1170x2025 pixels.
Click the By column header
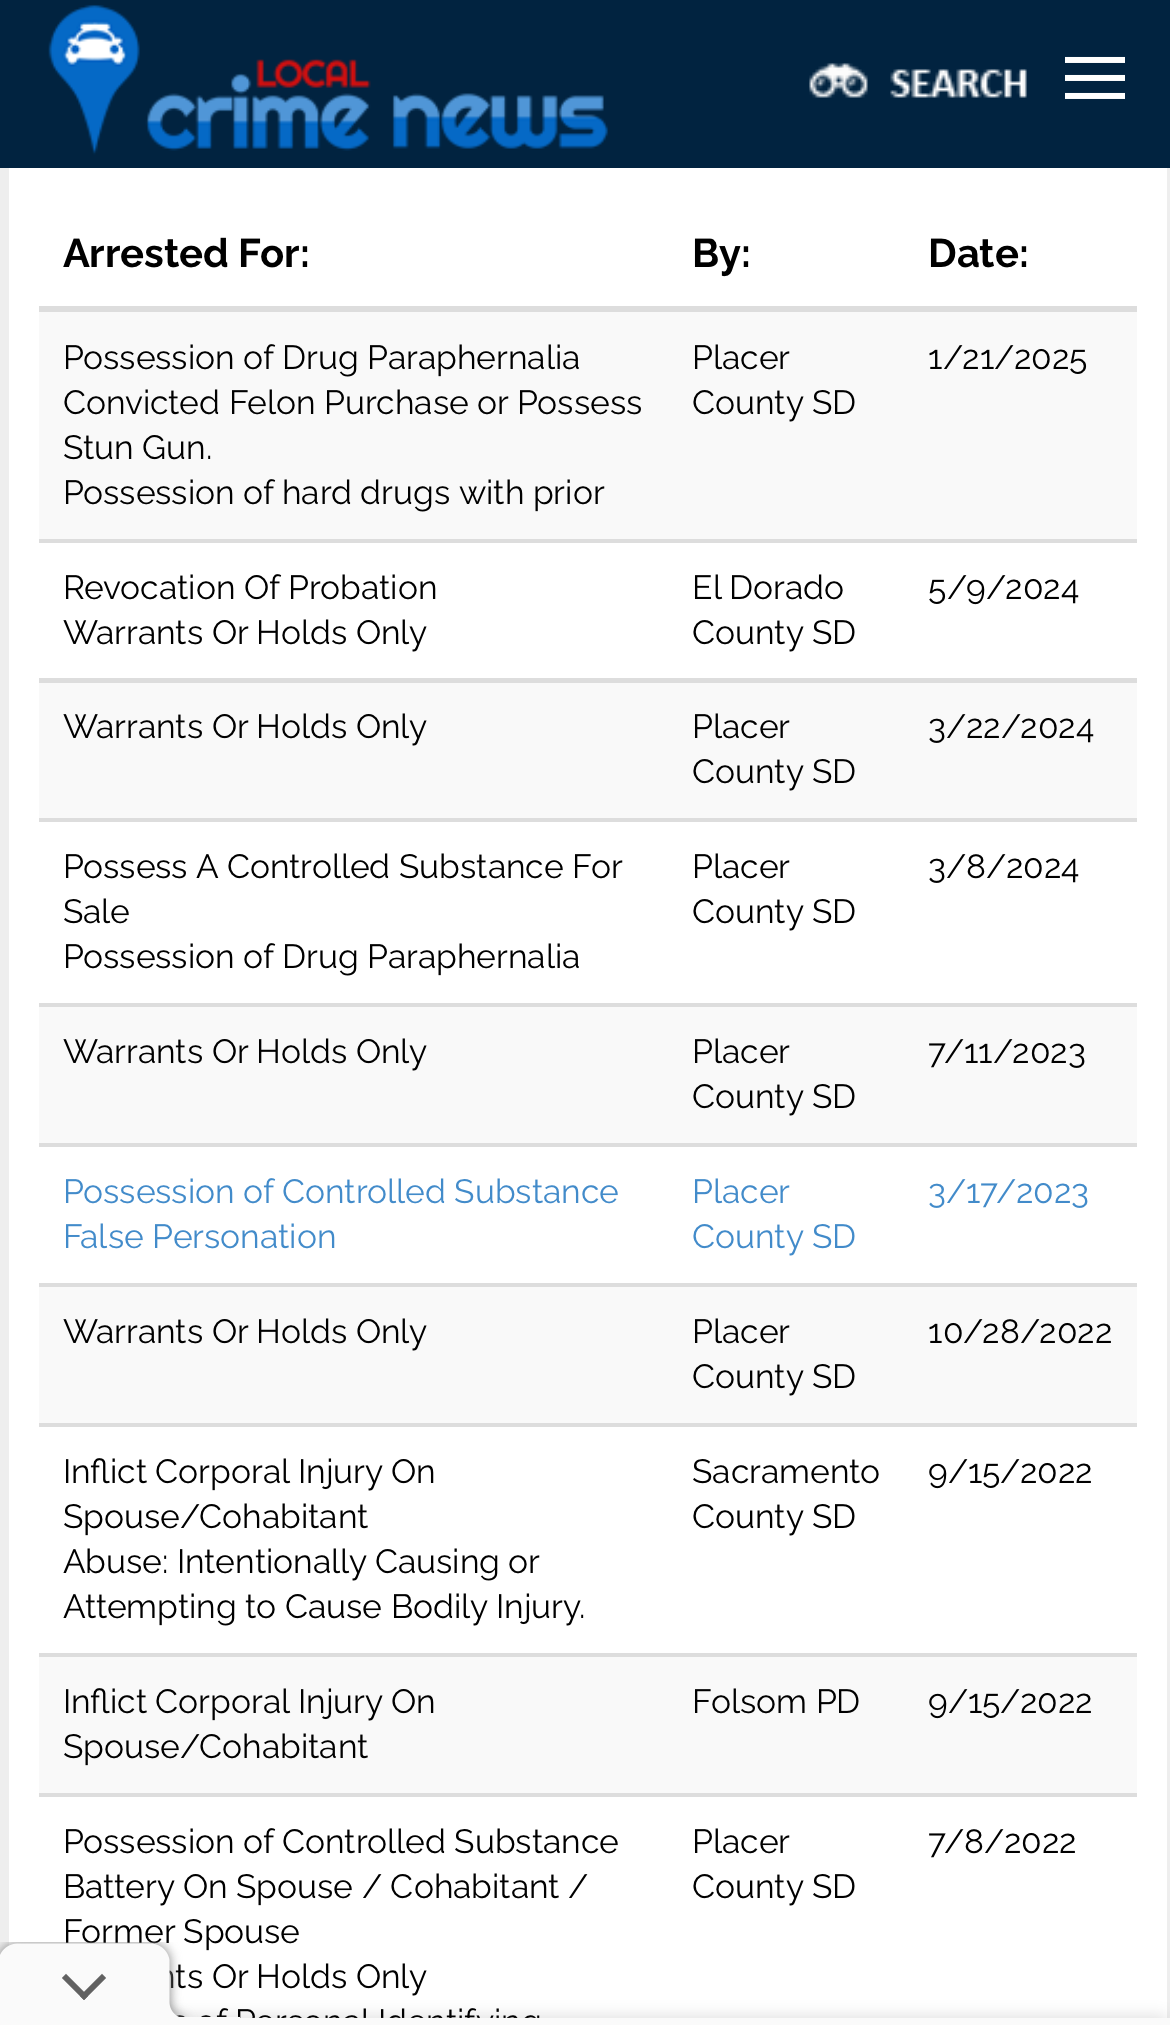tap(720, 254)
